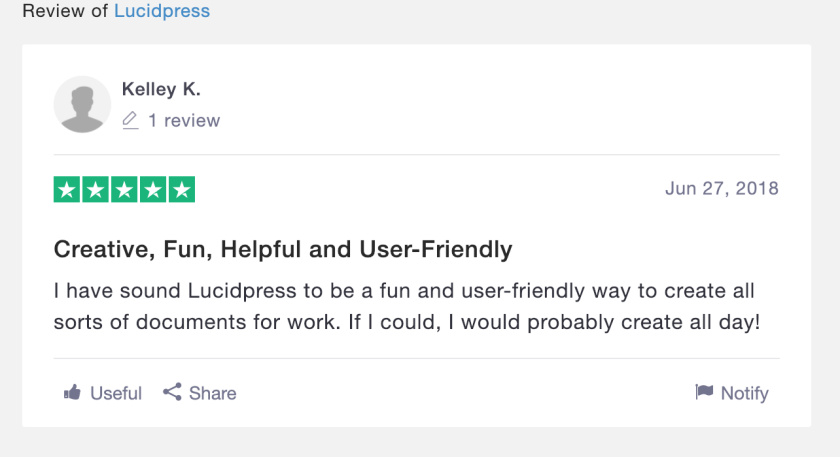This screenshot has width=840, height=457.
Task: Click the pencil icon beside review count
Action: click(x=130, y=120)
